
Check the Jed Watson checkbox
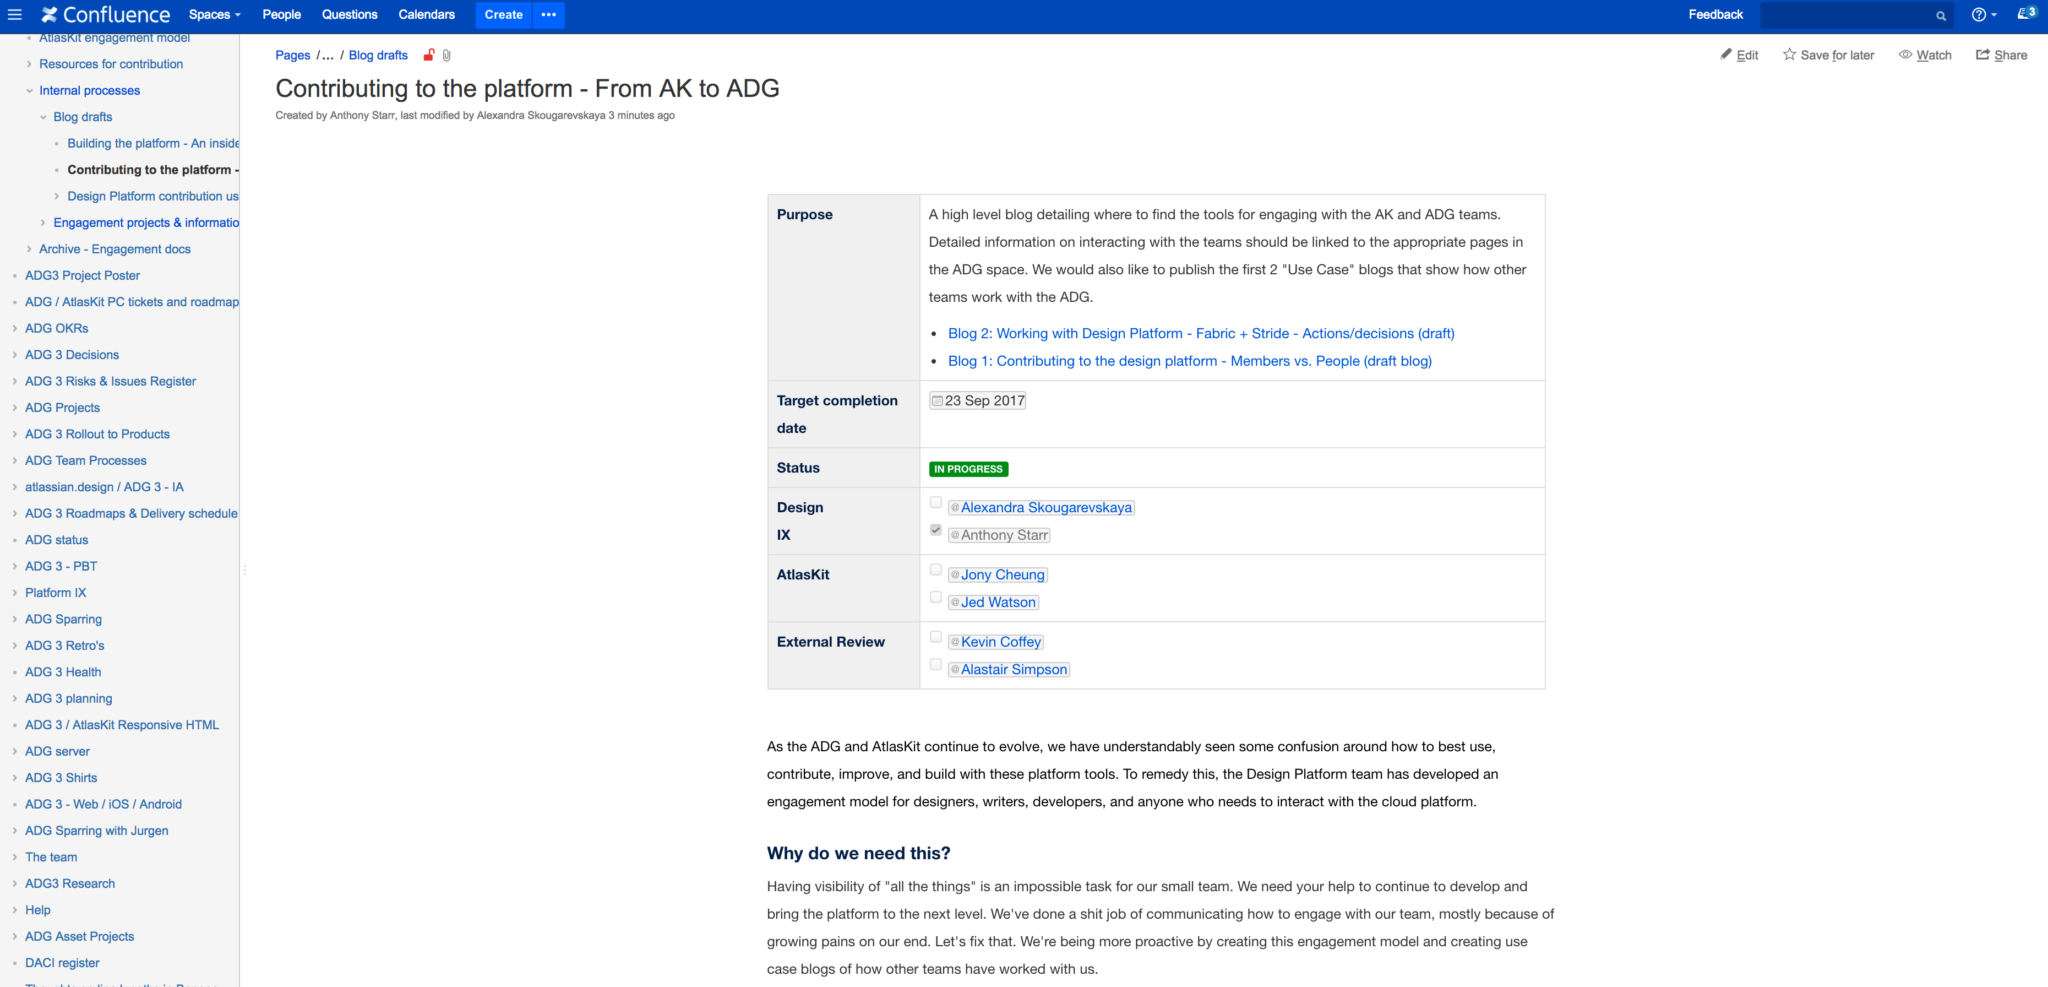pos(936,597)
